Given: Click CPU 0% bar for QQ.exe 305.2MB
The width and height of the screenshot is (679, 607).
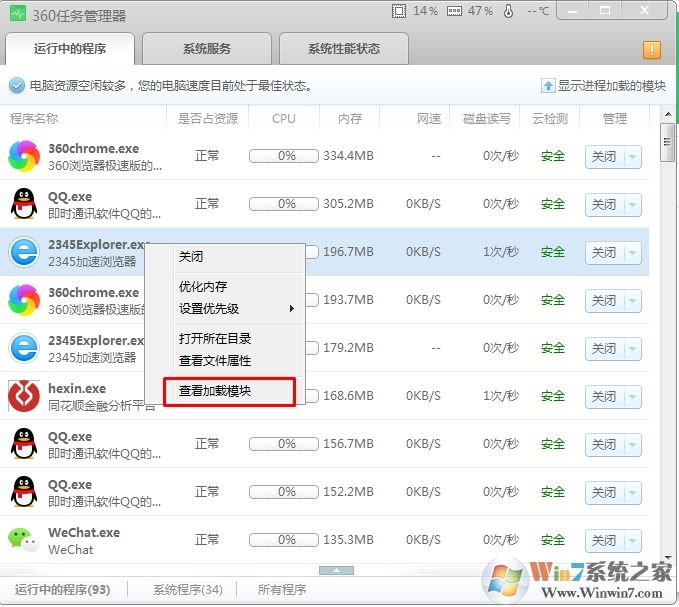Looking at the screenshot, I should click(x=284, y=204).
